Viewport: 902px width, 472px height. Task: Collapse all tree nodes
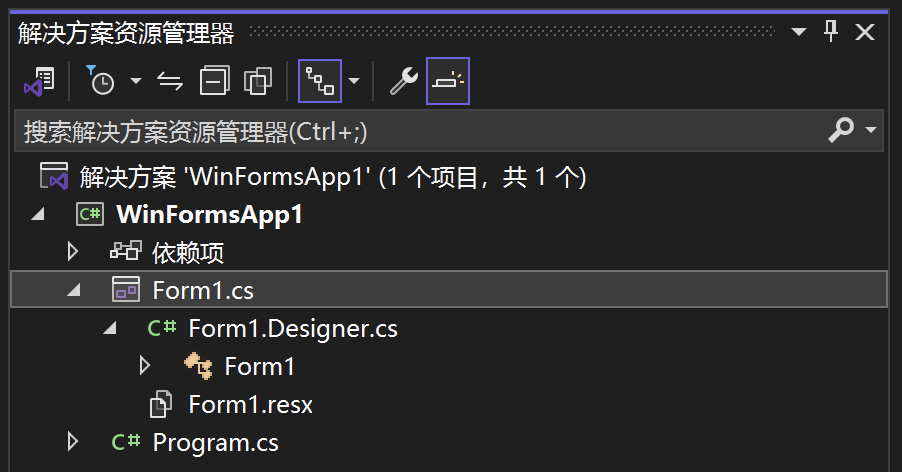[215, 80]
